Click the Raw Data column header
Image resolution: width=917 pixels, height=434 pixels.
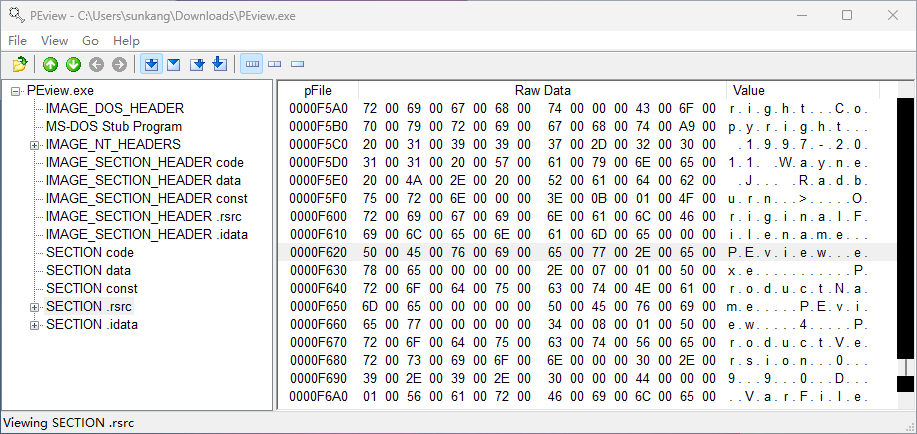coord(542,90)
